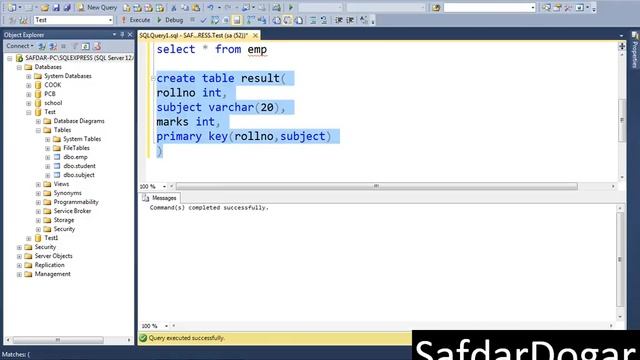The image size is (640, 360).
Task: Select the Database Diagrams folder
Action: [x=79, y=121]
